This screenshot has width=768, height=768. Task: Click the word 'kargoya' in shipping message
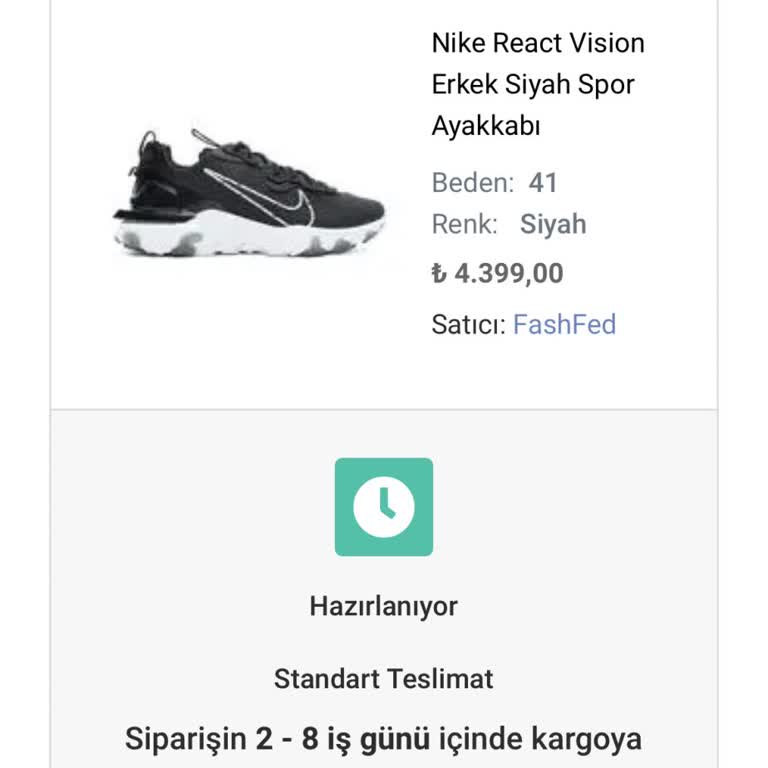point(585,740)
